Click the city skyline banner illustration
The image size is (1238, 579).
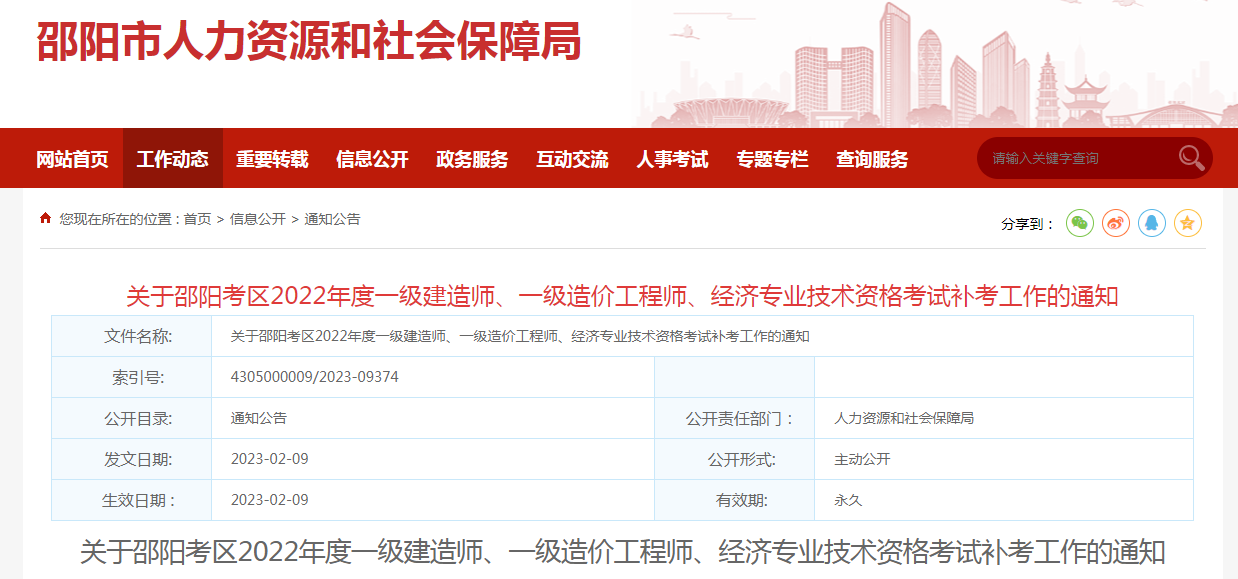click(x=935, y=65)
